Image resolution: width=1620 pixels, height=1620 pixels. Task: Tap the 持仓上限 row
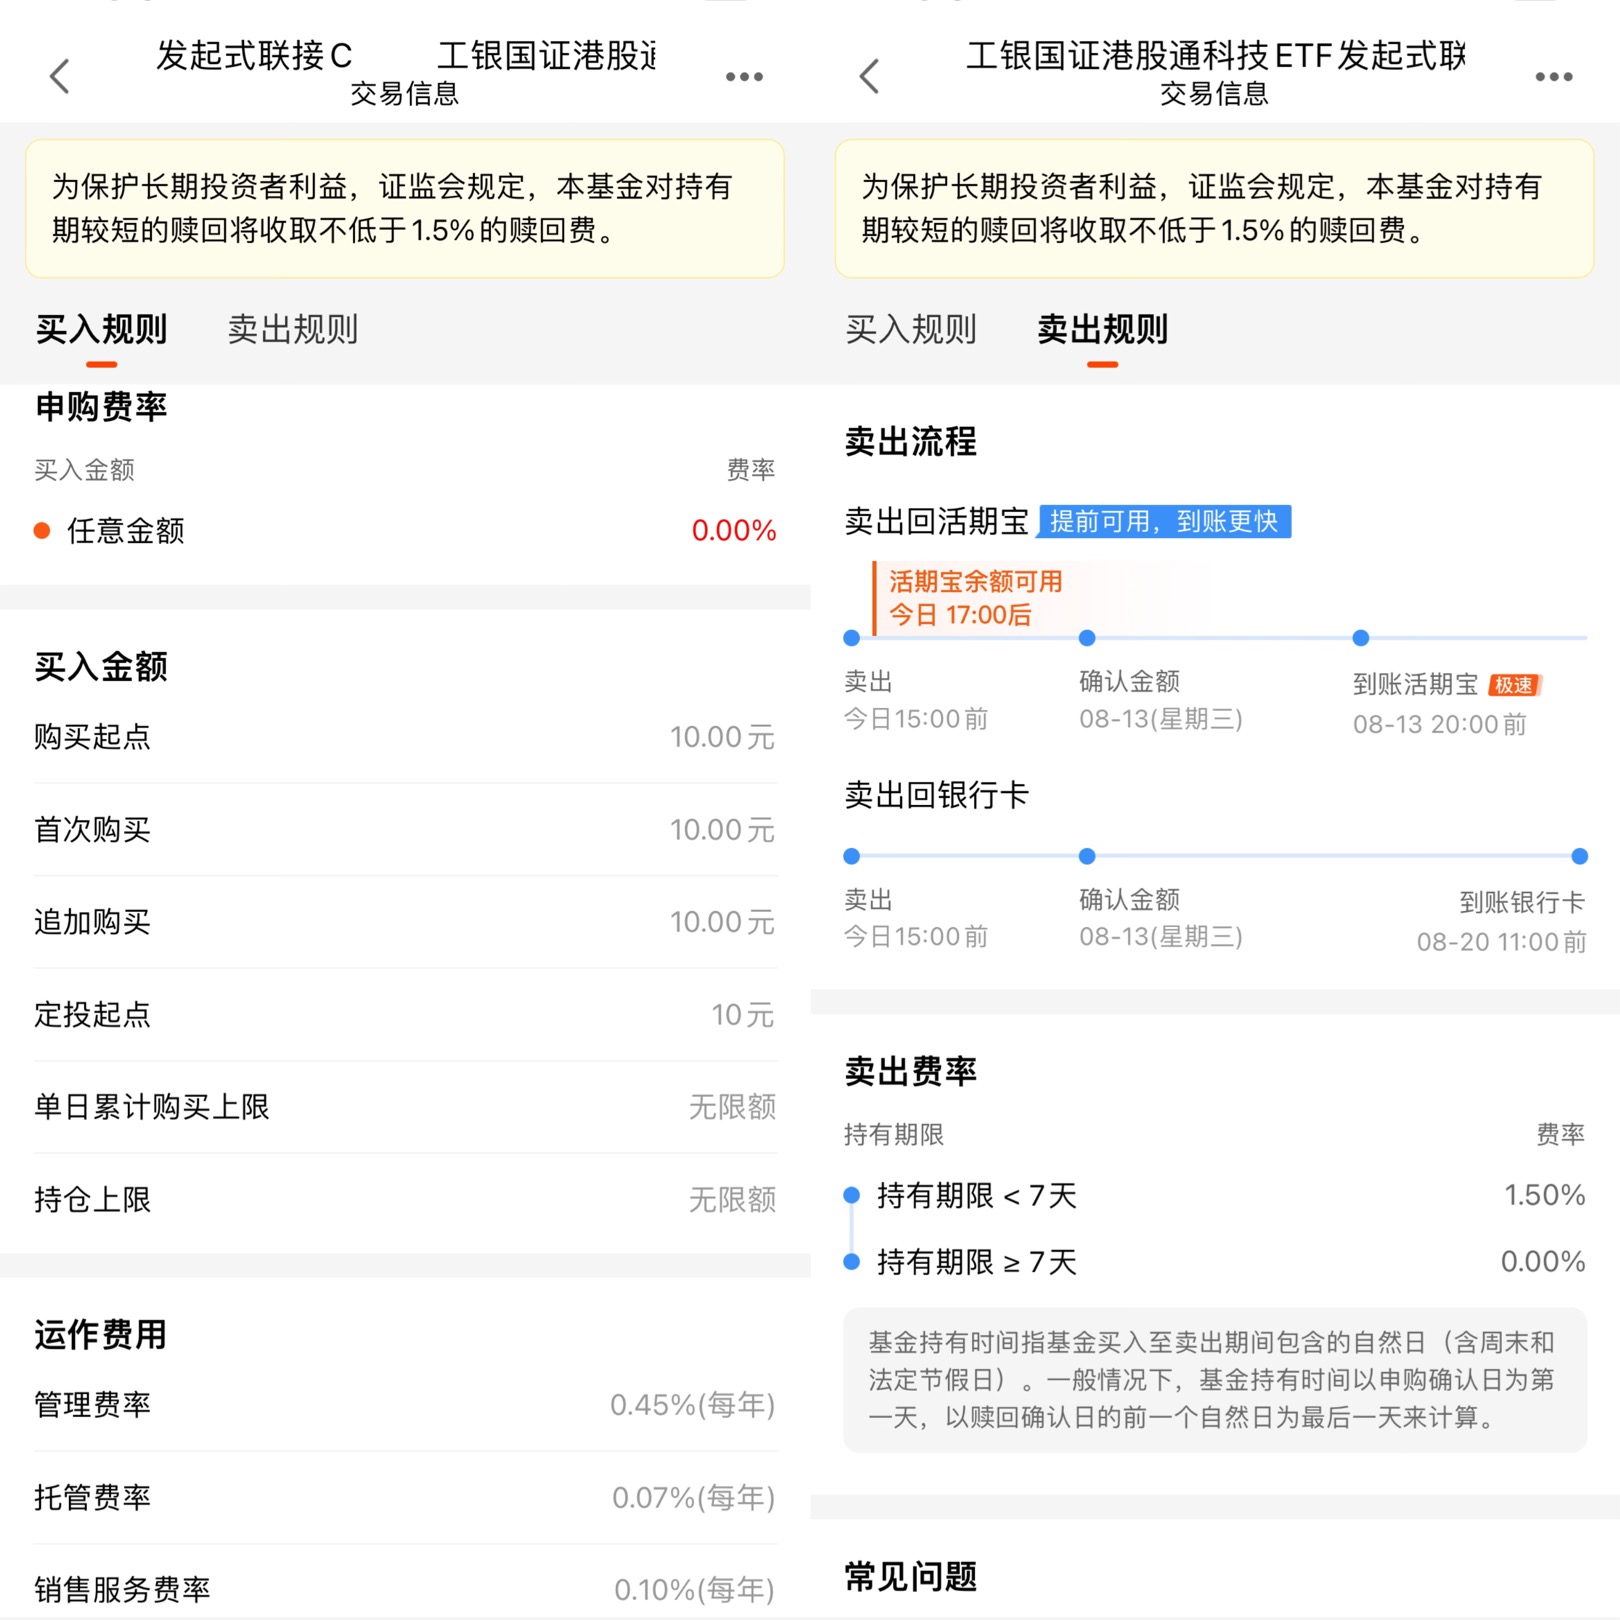click(405, 1199)
